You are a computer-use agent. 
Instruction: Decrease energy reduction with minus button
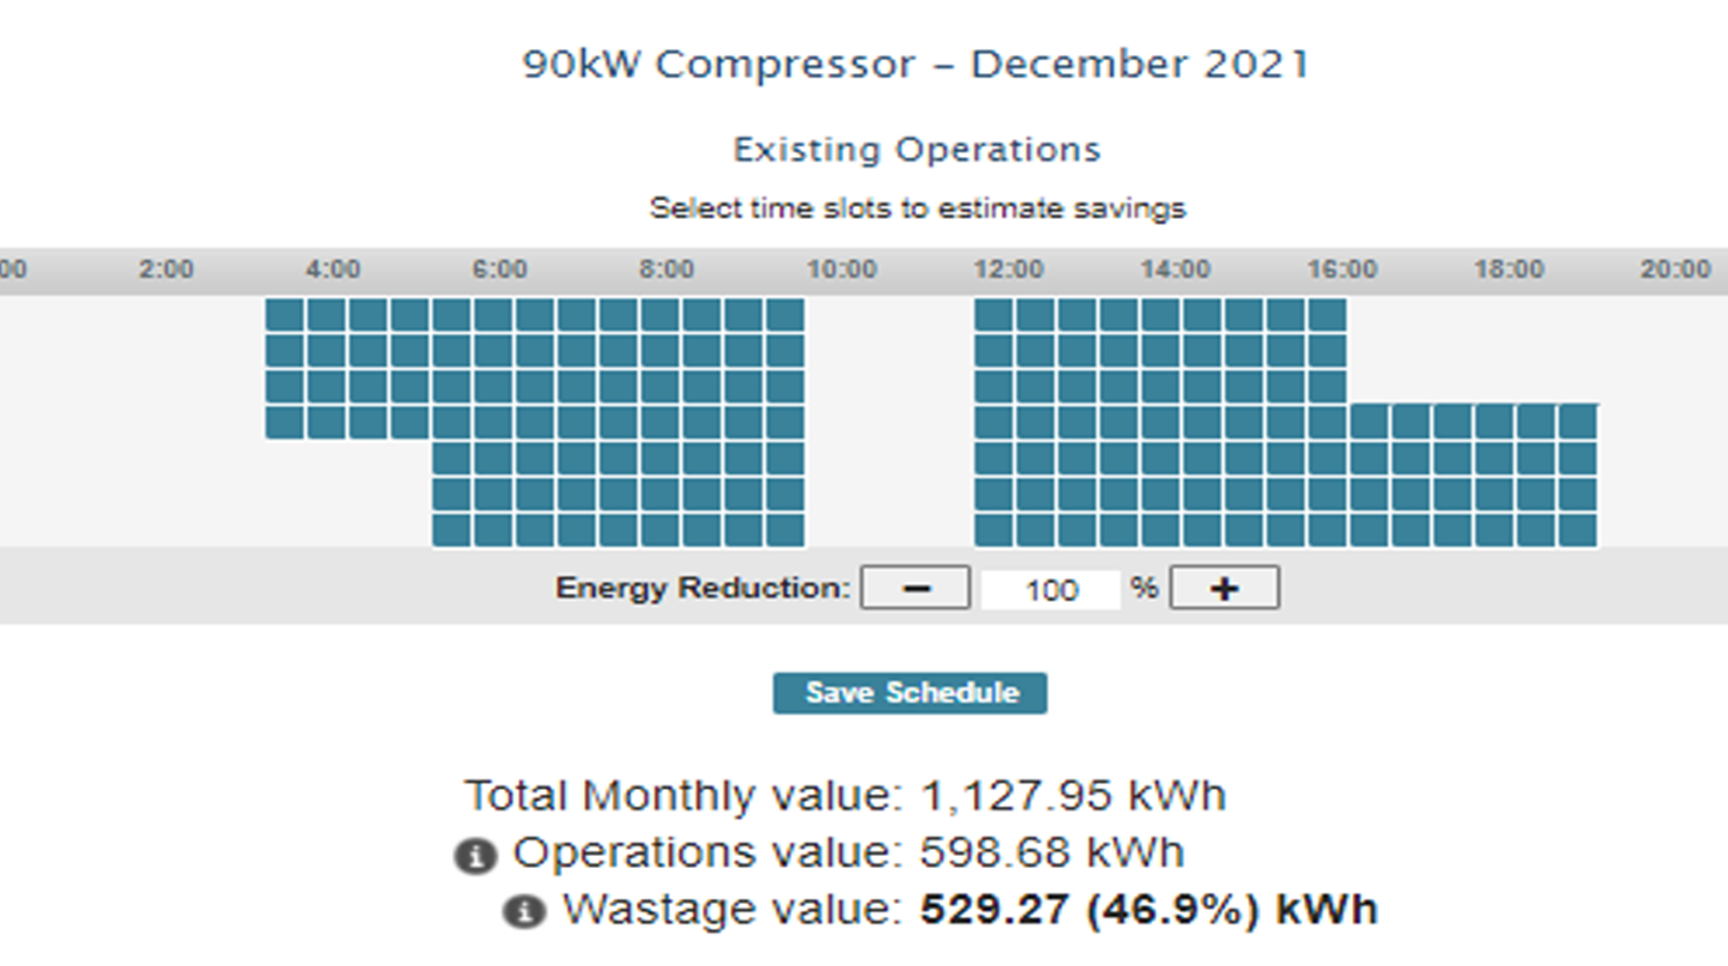point(915,588)
